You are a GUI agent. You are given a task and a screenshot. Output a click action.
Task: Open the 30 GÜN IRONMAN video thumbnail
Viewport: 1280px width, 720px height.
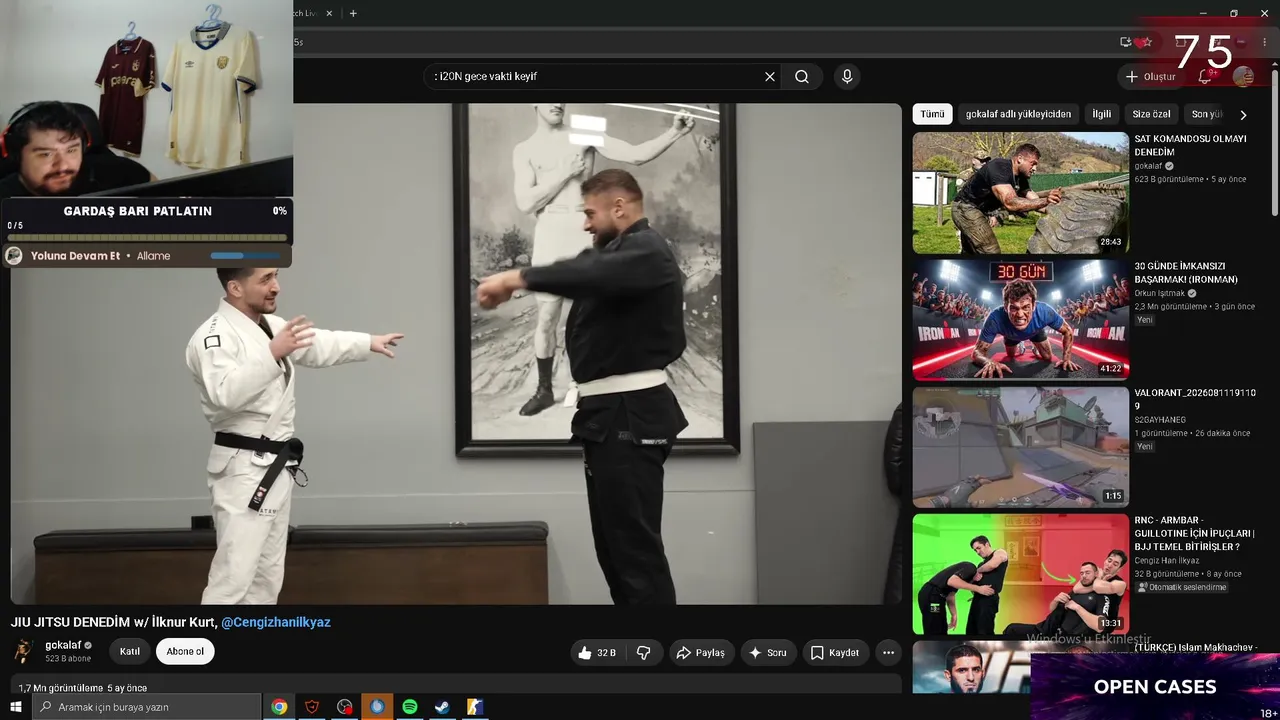(1020, 320)
